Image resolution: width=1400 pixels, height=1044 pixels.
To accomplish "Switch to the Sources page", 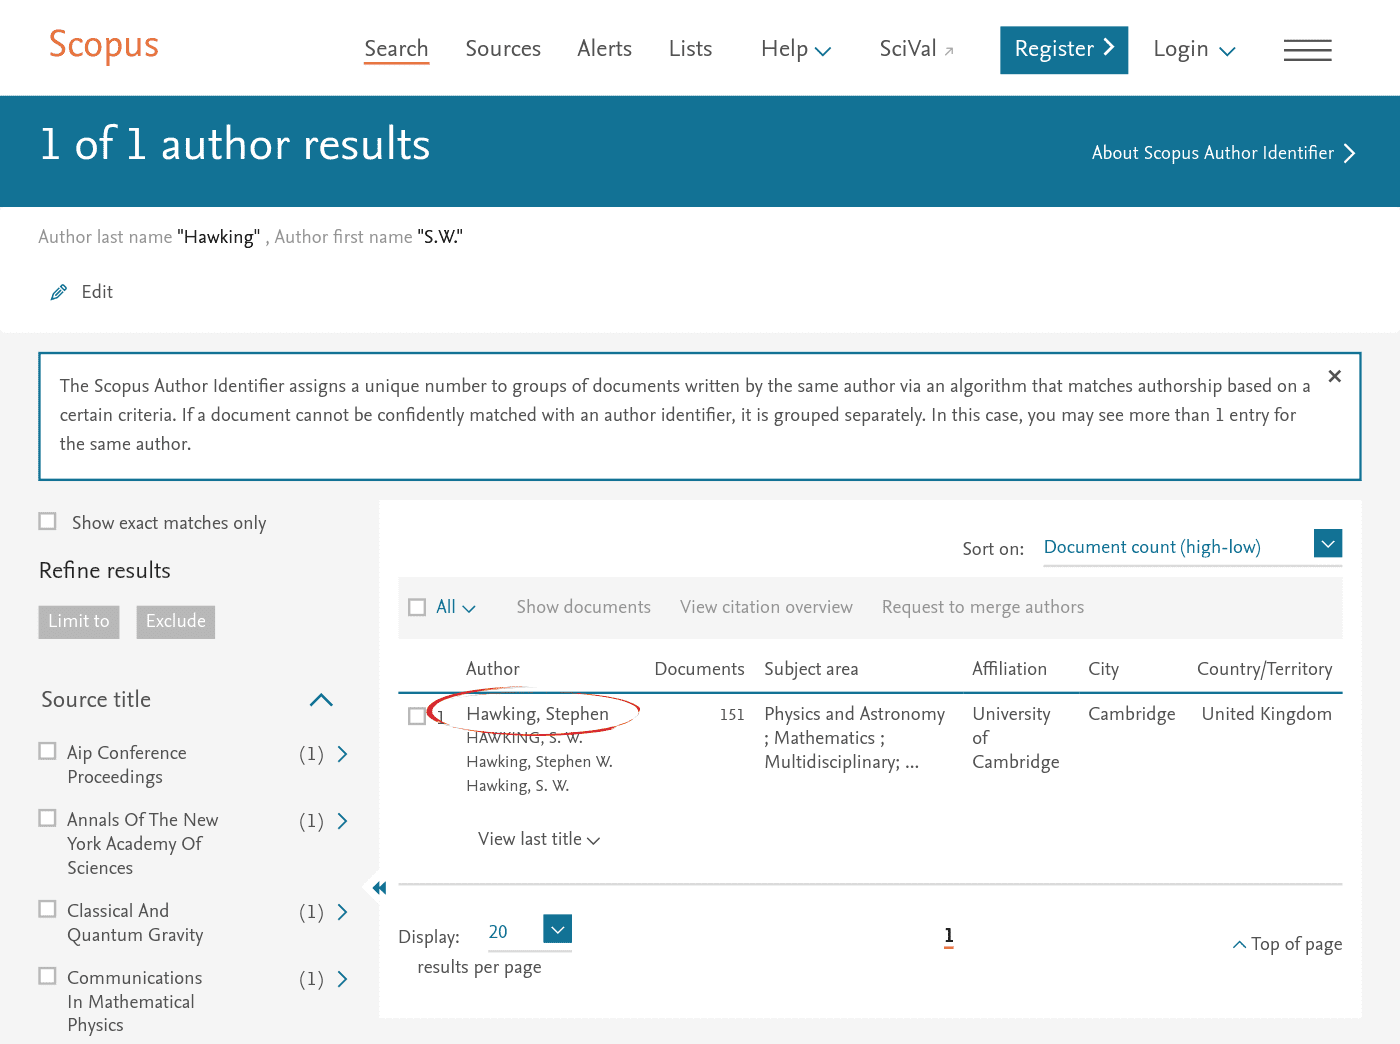I will click(503, 49).
